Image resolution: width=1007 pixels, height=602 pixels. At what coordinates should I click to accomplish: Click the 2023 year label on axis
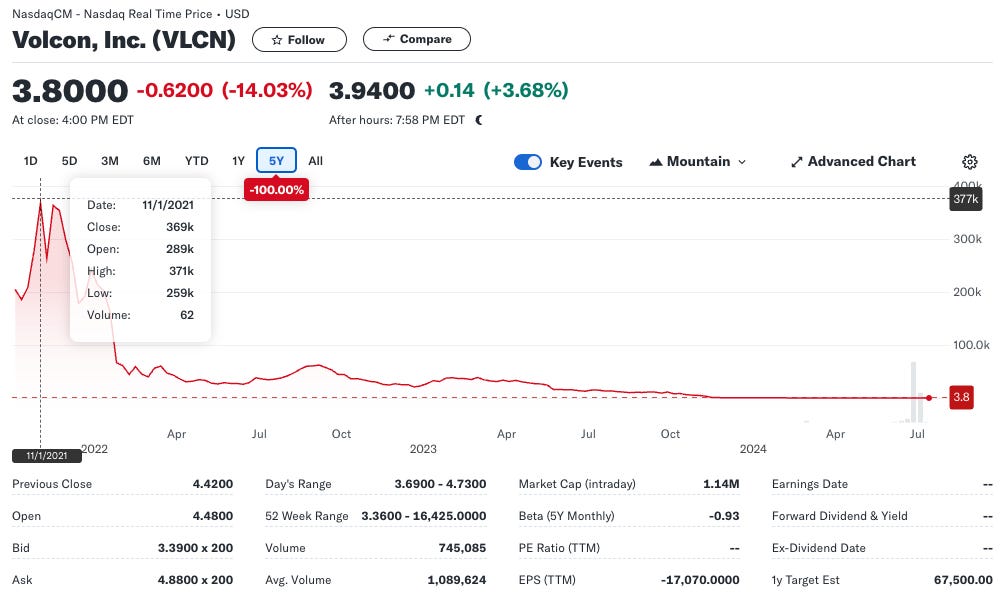[423, 449]
